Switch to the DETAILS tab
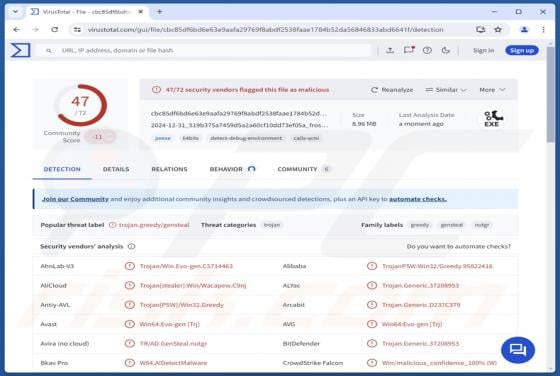 tap(116, 169)
